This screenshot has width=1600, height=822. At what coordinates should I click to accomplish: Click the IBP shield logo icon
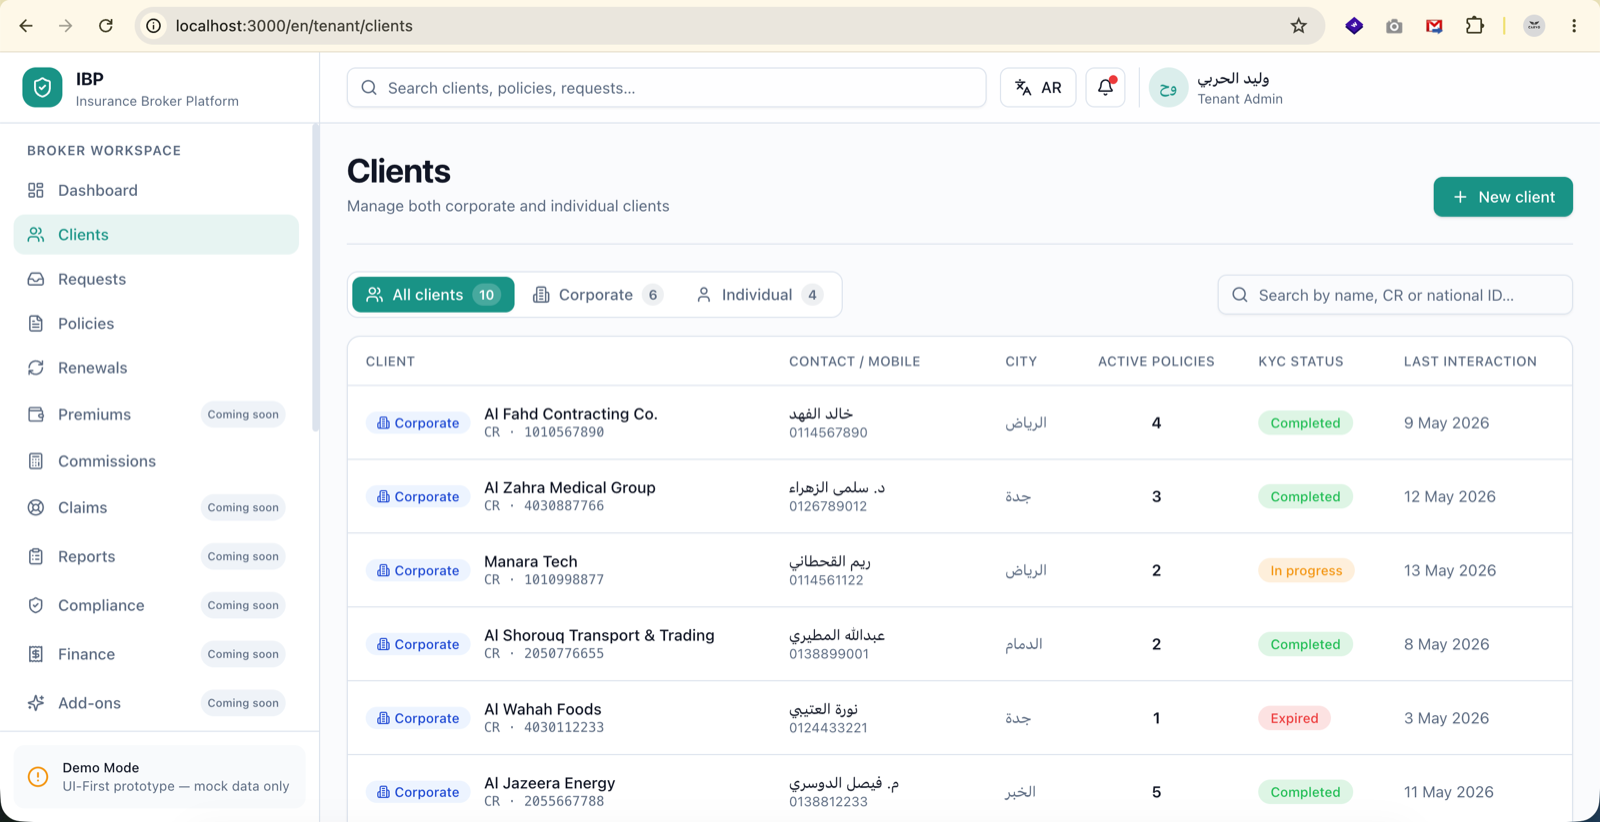tap(42, 88)
